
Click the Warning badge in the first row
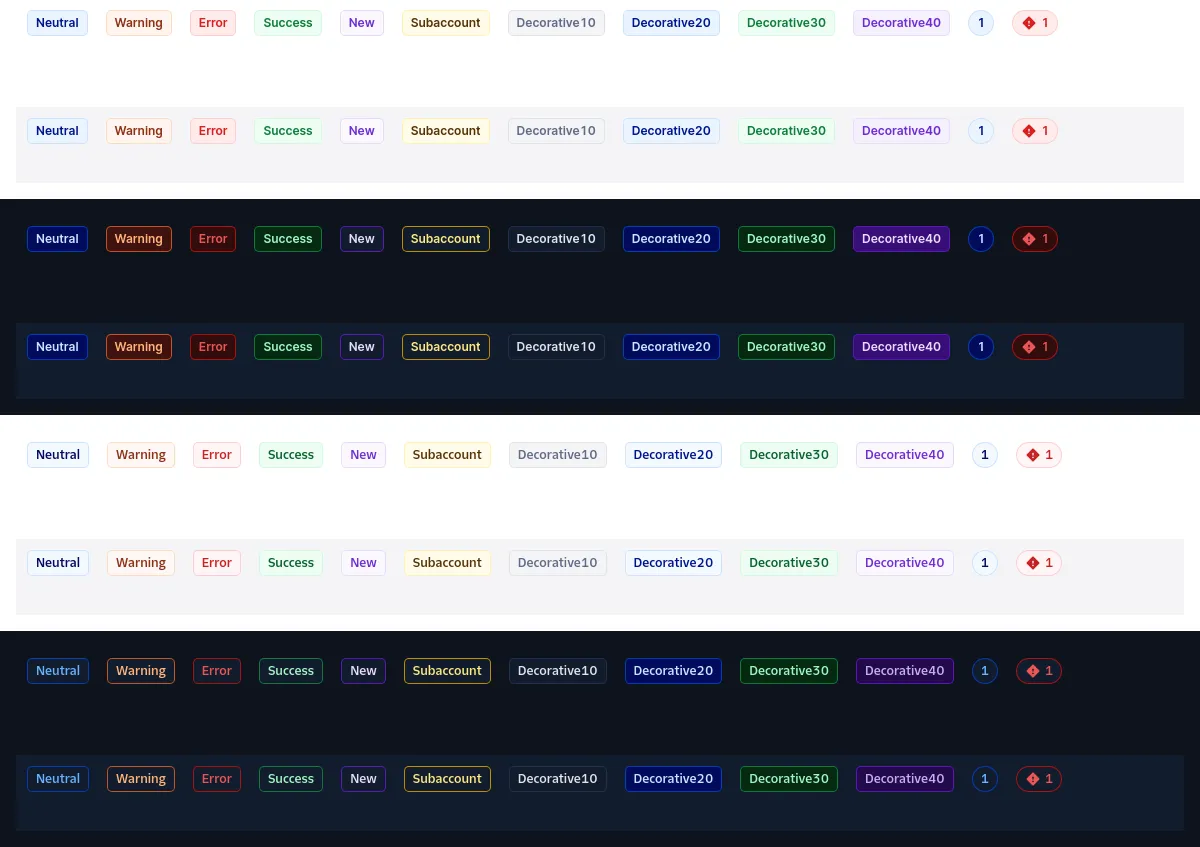tap(139, 23)
